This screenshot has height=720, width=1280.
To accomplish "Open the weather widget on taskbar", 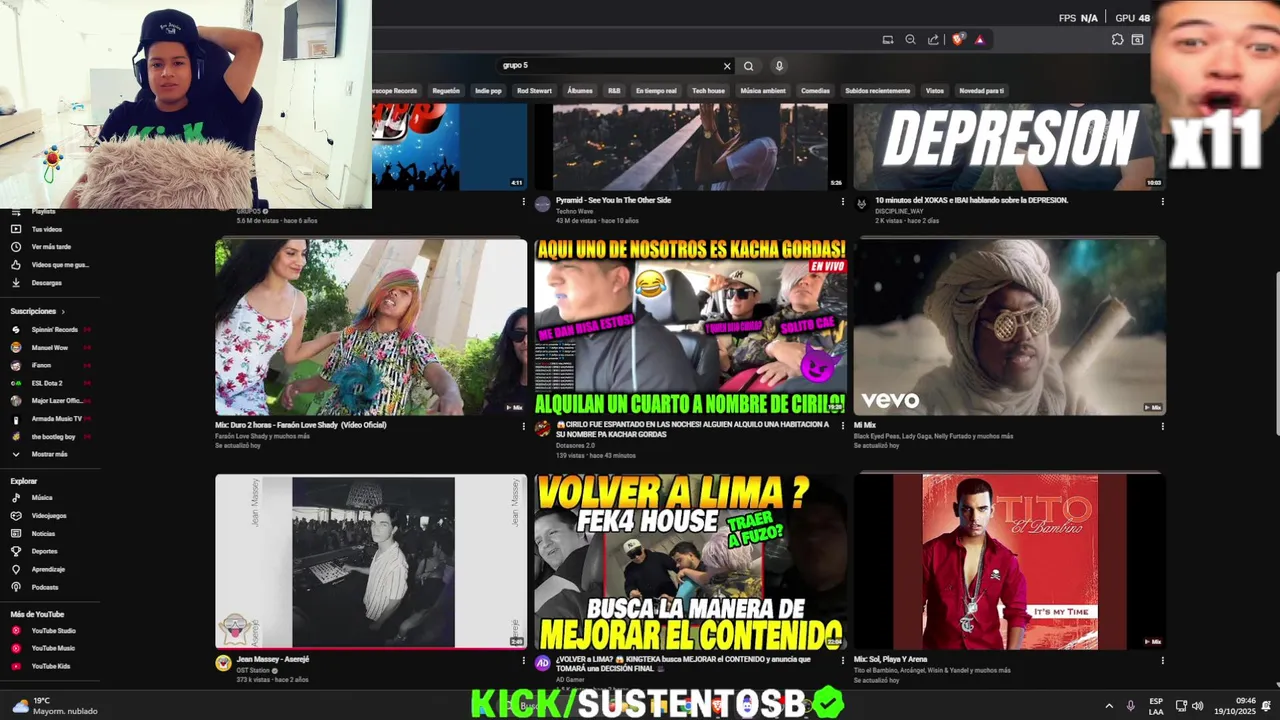I will pyautogui.click(x=55, y=706).
